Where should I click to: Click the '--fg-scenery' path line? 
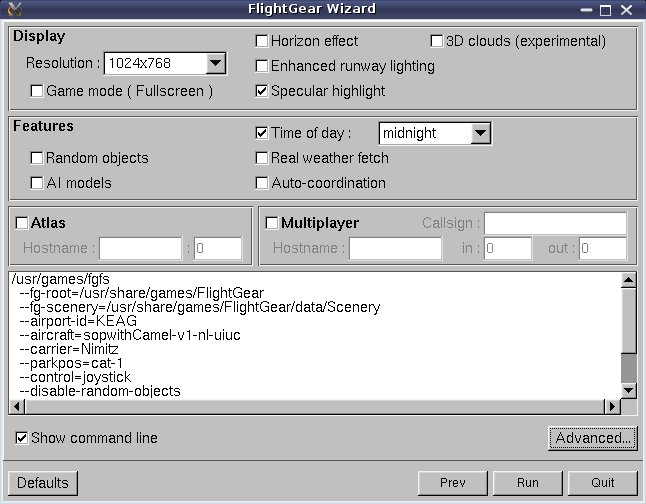point(200,307)
